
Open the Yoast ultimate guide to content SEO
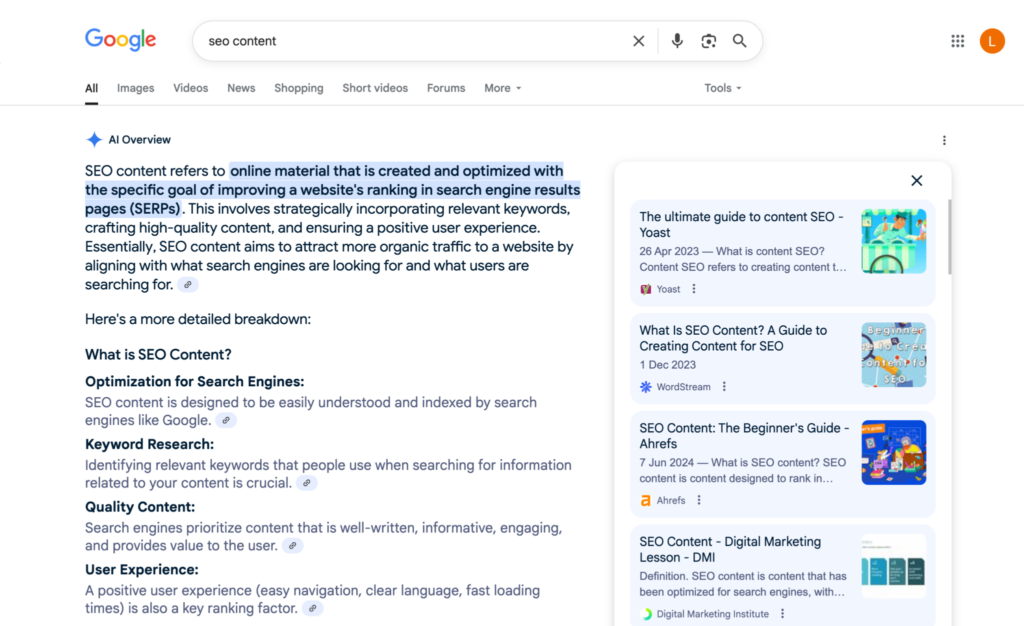741,224
